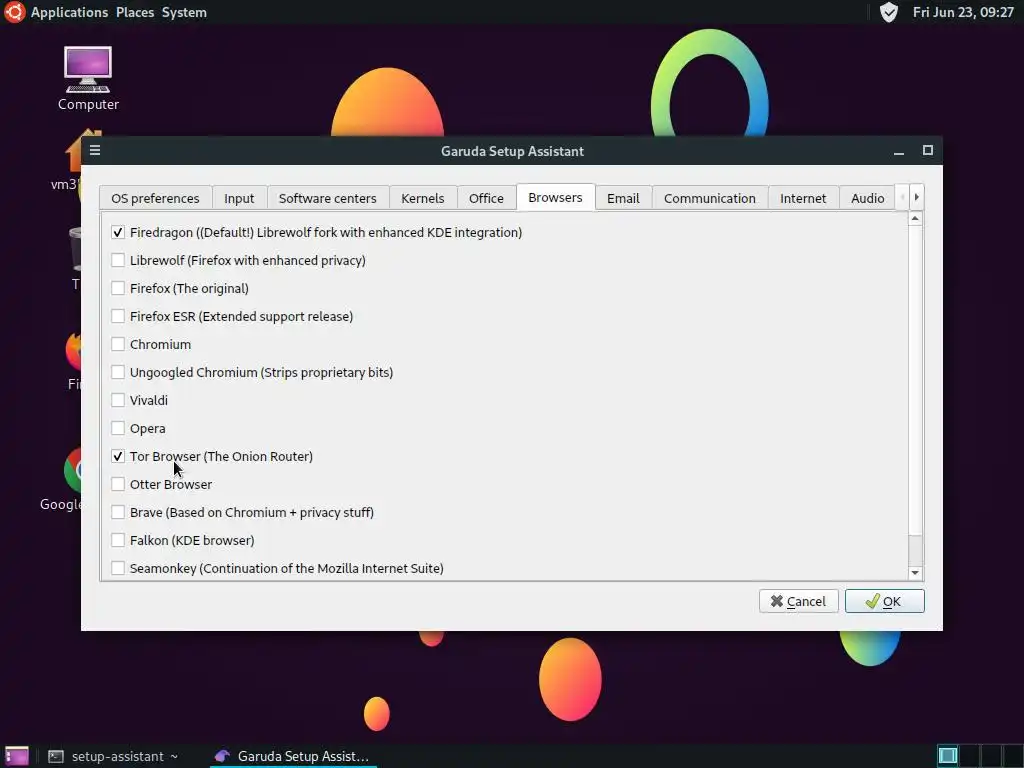The height and width of the screenshot is (768, 1024).
Task: Switch to the OS preferences tab
Action: click(x=155, y=198)
